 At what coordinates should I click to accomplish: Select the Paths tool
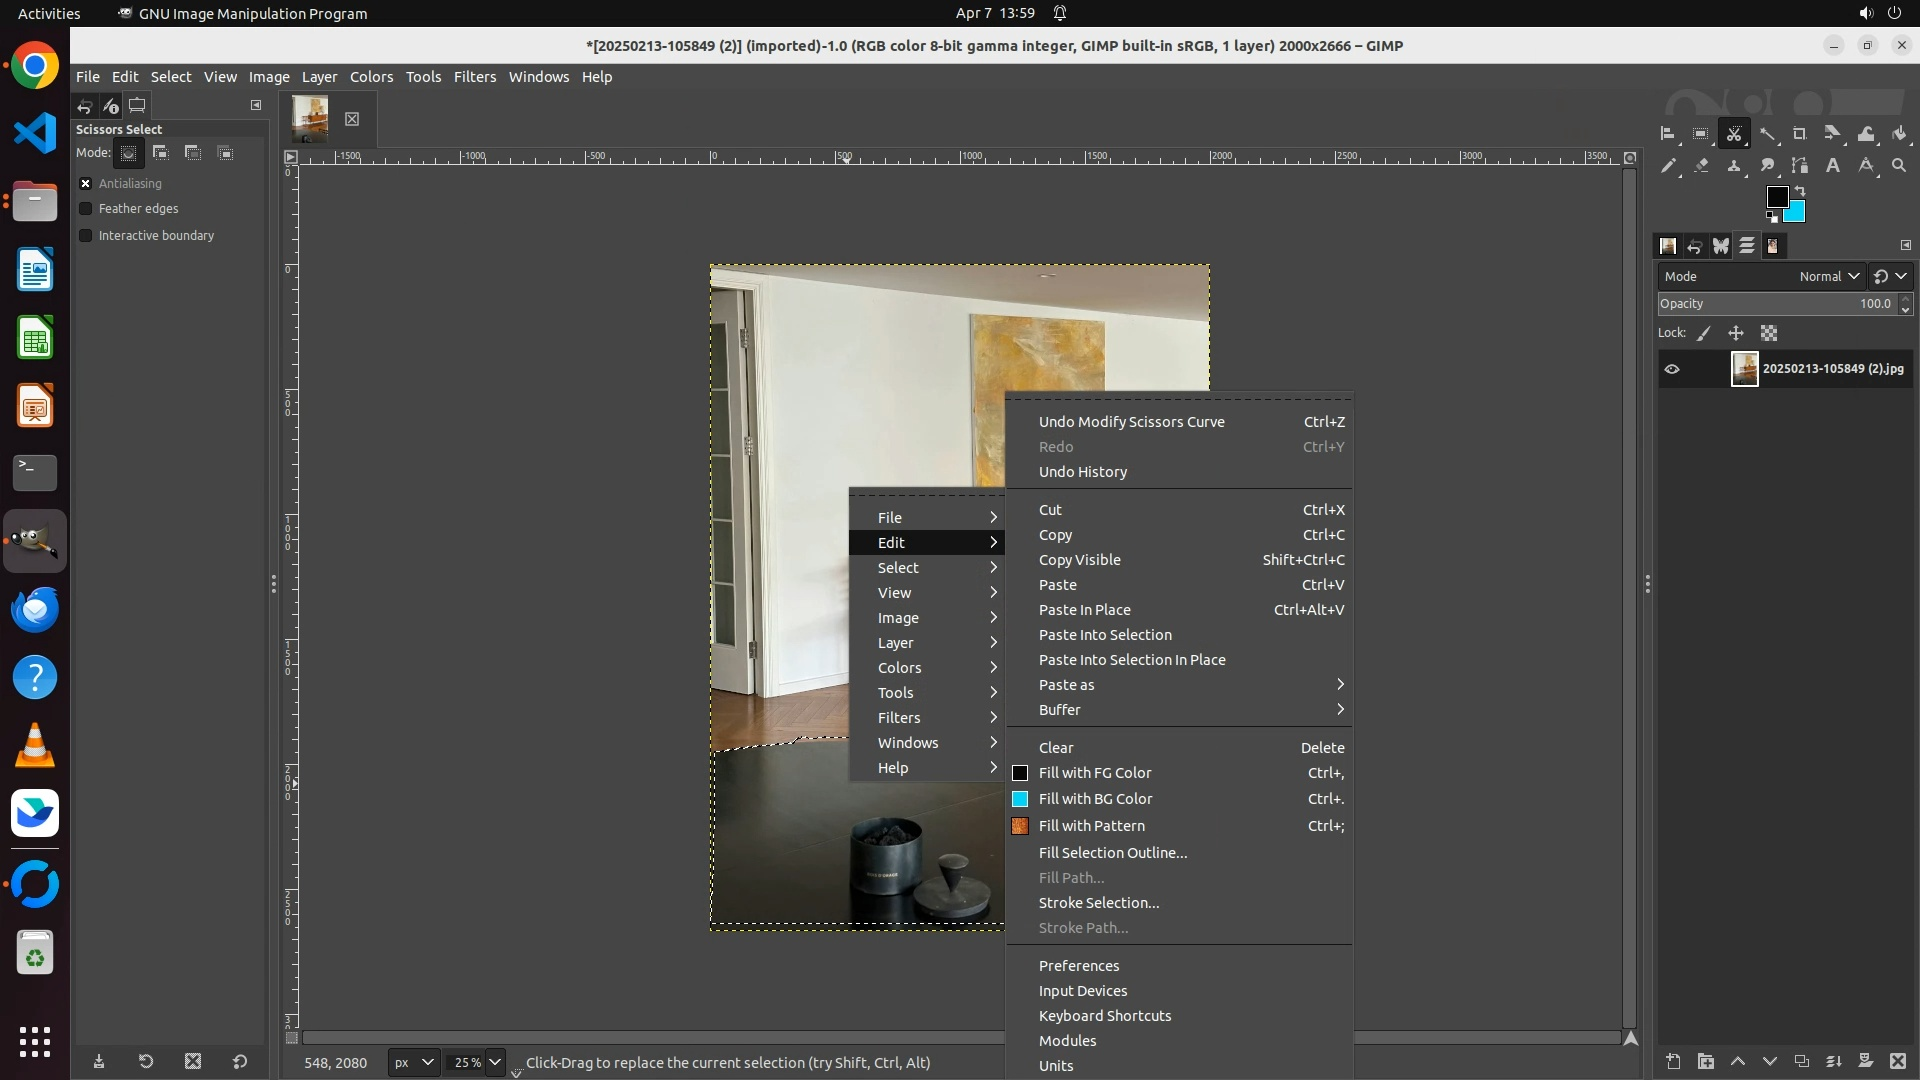(1800, 166)
